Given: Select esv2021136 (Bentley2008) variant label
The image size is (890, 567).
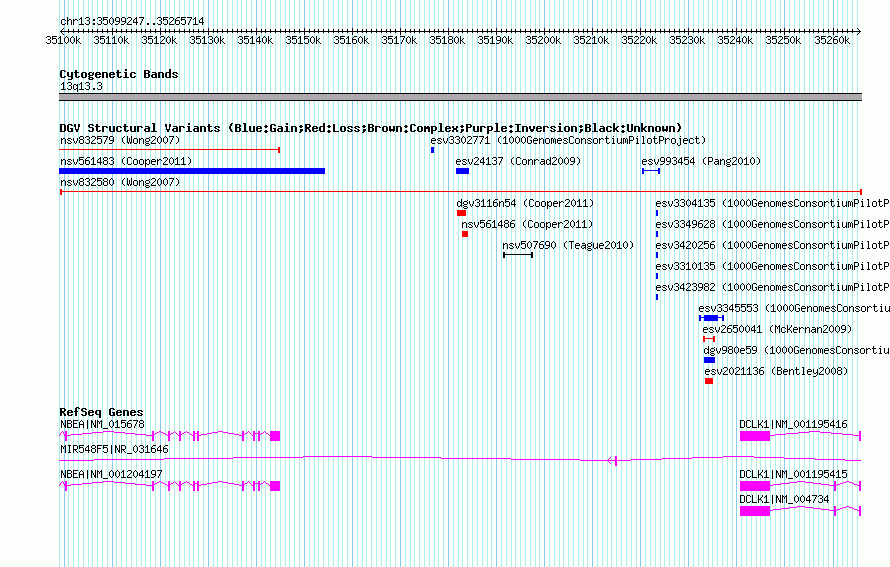Looking at the screenshot, I should [776, 371].
